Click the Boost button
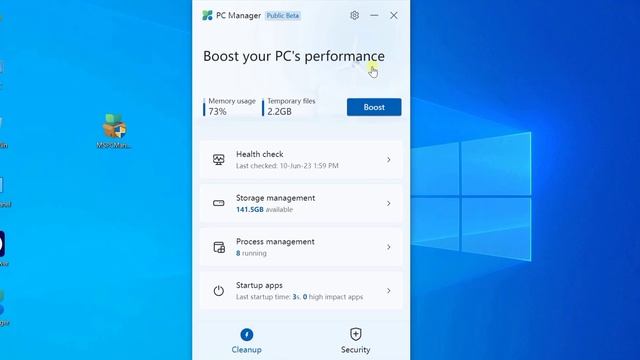 374,107
